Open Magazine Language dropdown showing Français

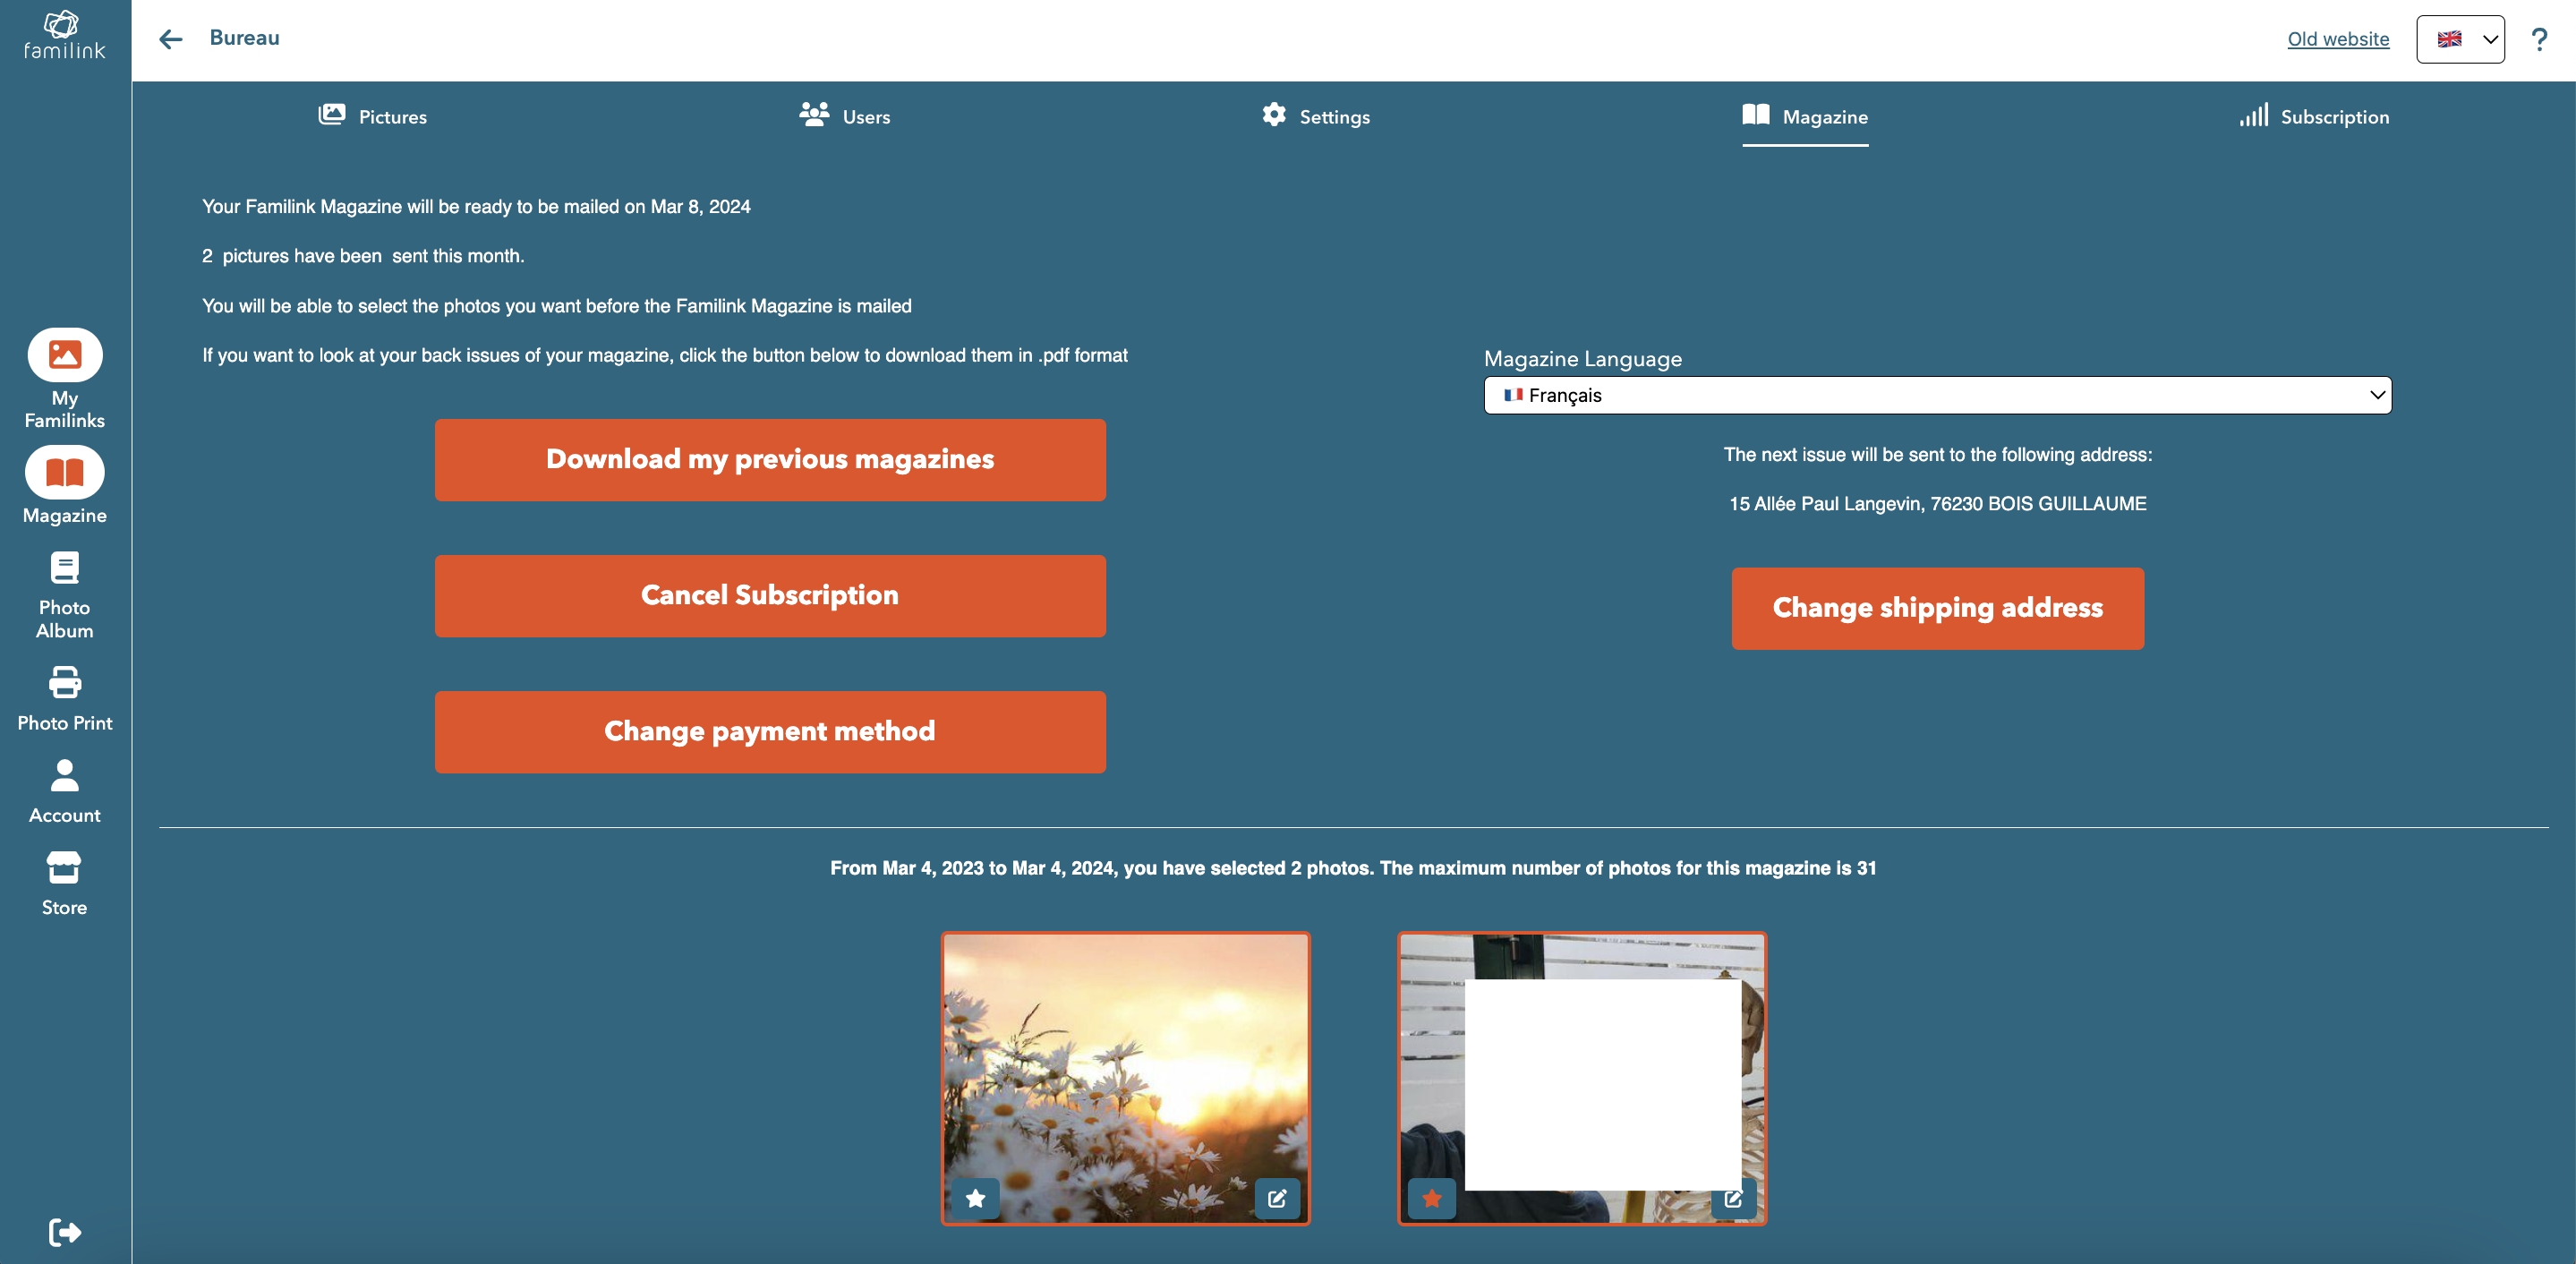[1937, 395]
